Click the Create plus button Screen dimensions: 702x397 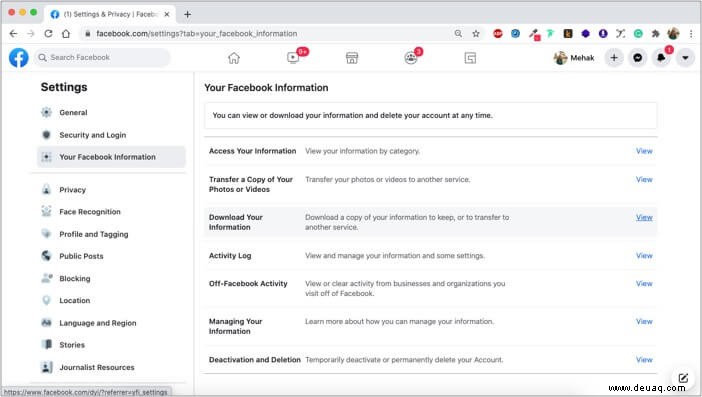tap(614, 58)
